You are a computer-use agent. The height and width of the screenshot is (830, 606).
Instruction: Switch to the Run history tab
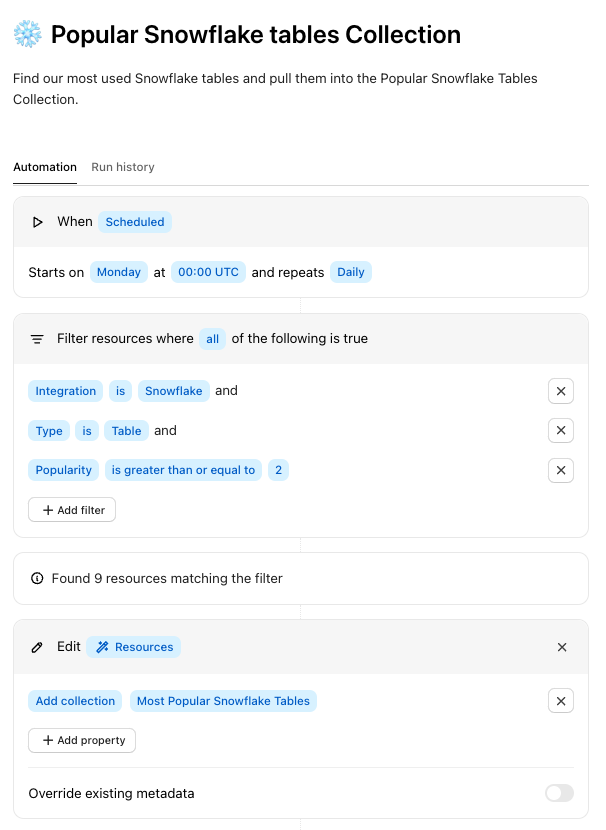pyautogui.click(x=123, y=167)
